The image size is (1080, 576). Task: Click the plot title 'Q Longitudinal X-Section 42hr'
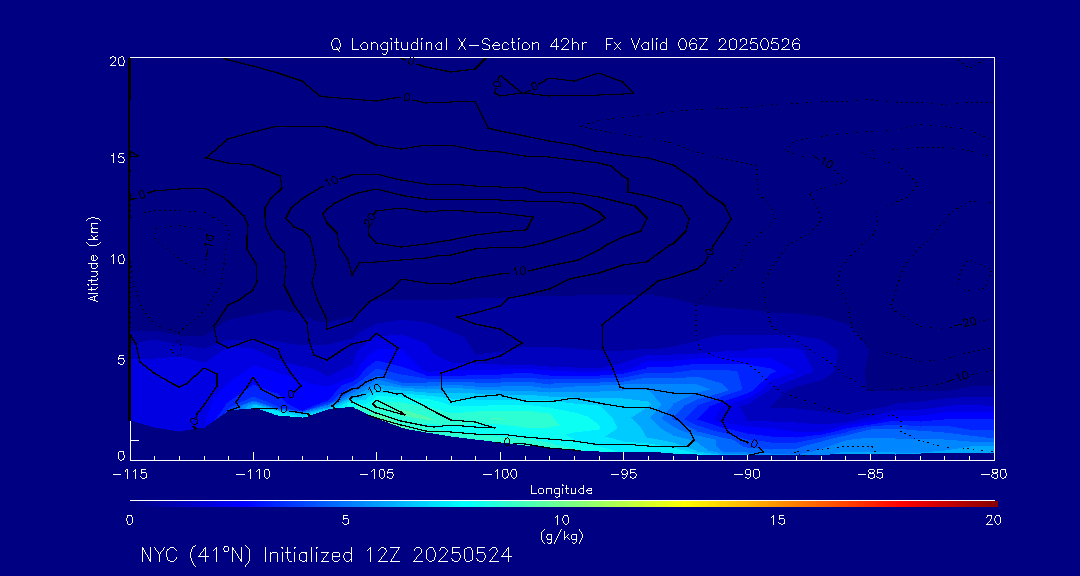459,45
